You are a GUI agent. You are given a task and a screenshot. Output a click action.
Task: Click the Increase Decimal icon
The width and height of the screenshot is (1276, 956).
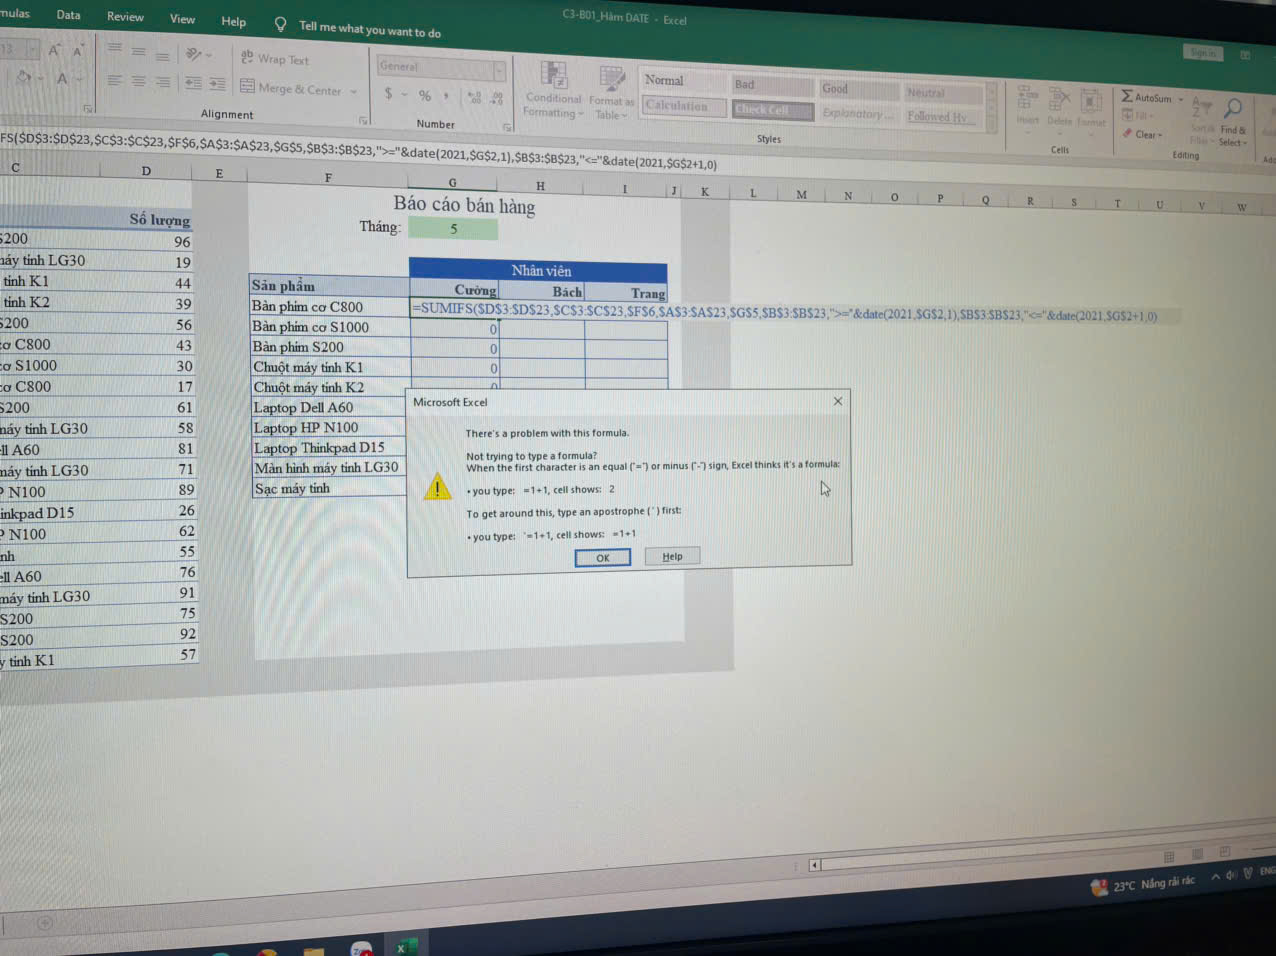(474, 98)
